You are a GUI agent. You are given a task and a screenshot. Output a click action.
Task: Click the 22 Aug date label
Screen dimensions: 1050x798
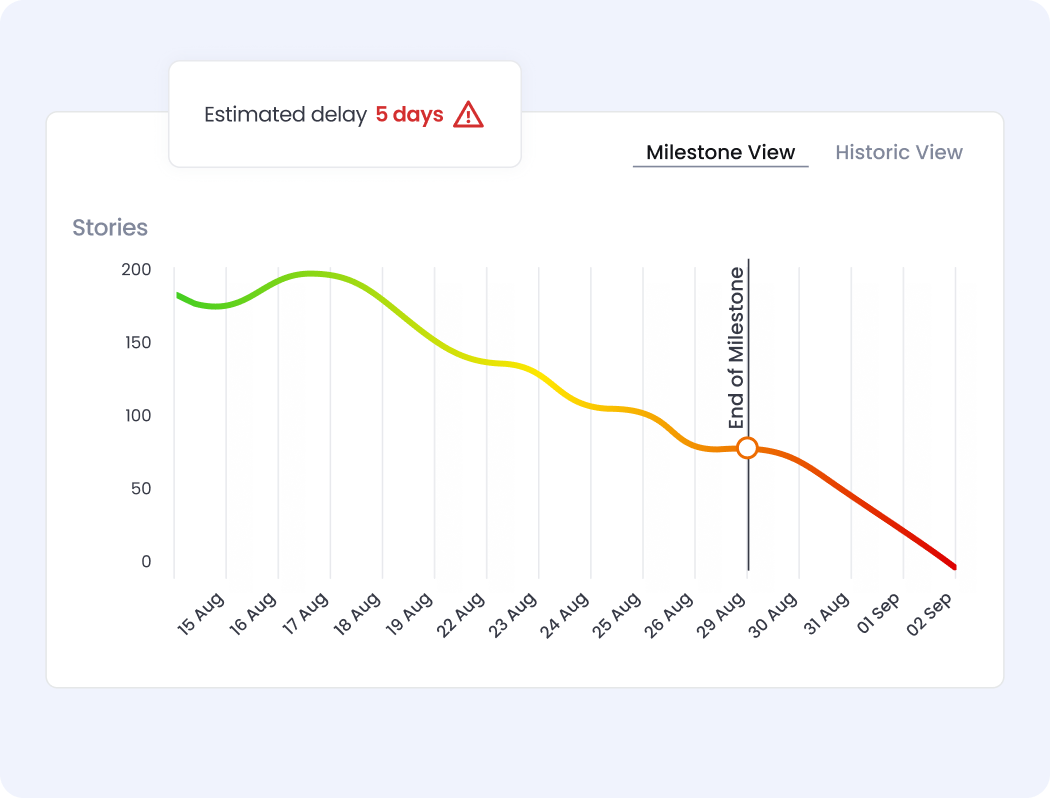462,613
